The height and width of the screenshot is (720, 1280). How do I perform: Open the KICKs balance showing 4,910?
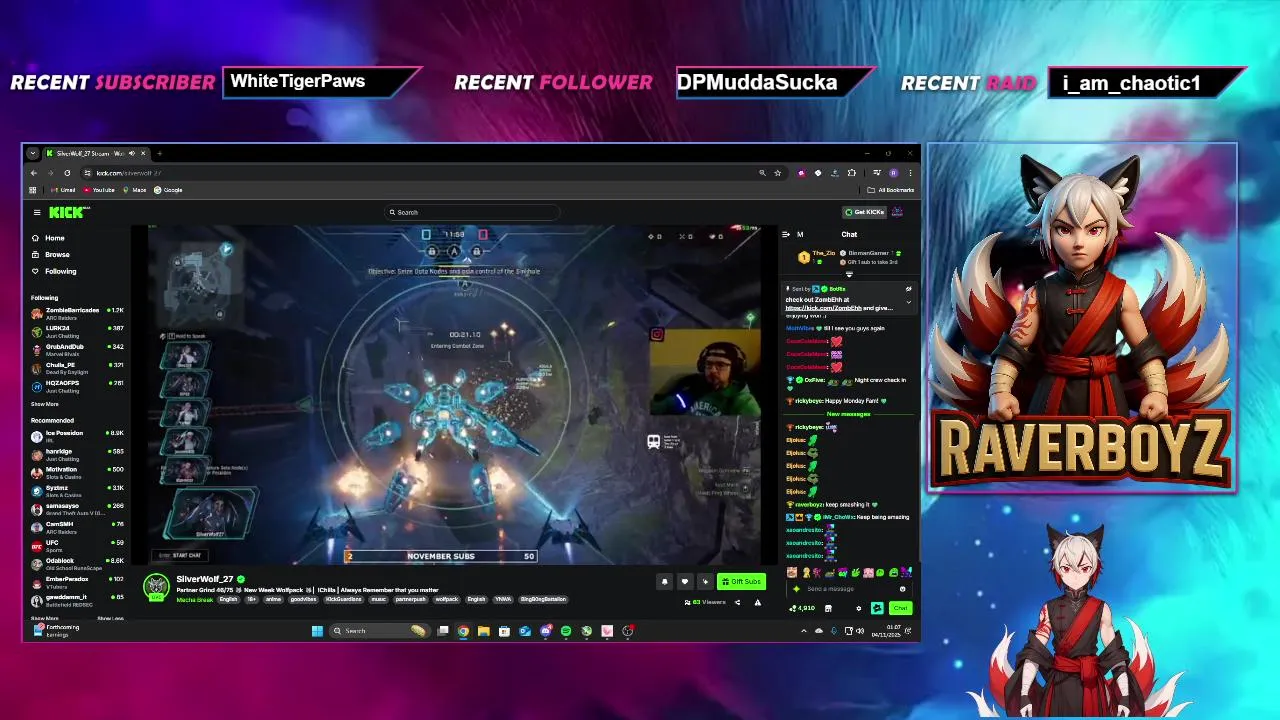(x=802, y=608)
